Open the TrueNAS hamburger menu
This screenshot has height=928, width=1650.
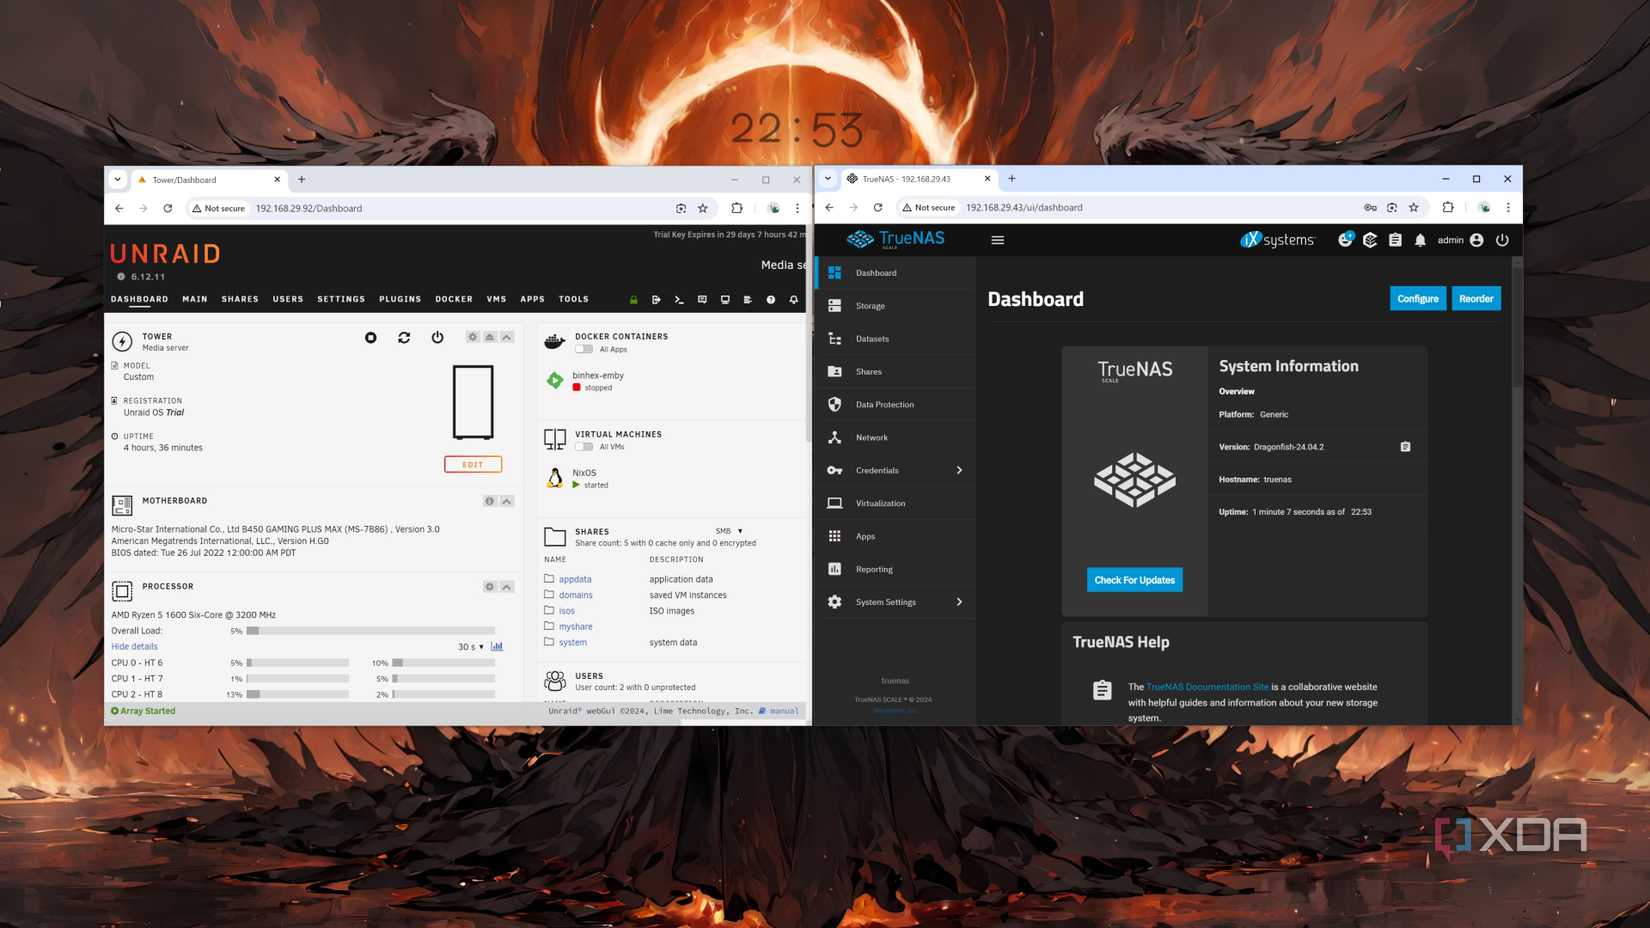point(997,240)
